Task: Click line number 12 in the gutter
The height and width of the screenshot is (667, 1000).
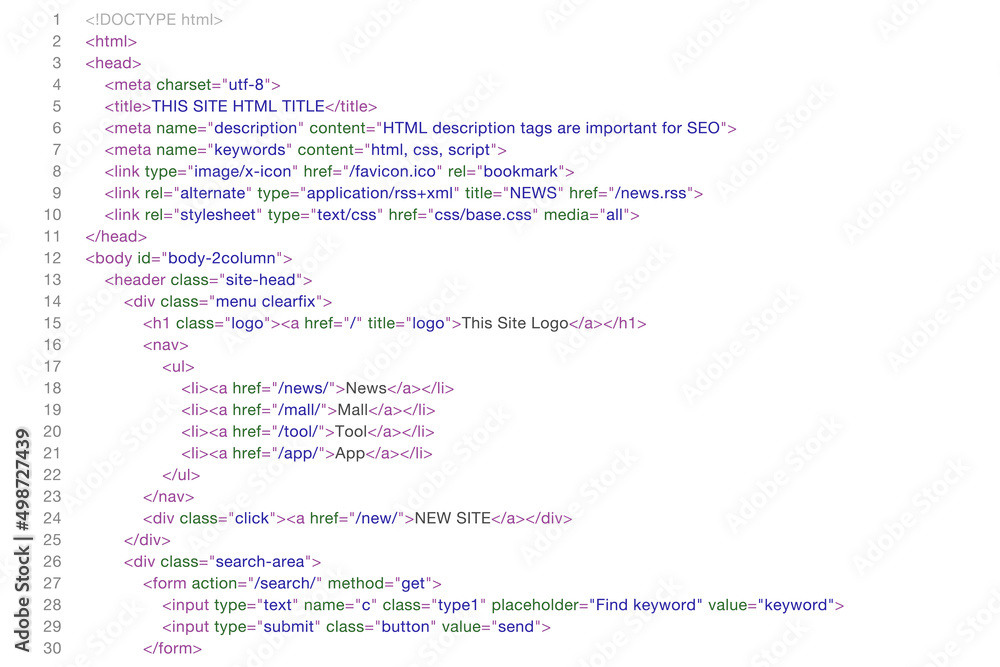Action: [52, 258]
